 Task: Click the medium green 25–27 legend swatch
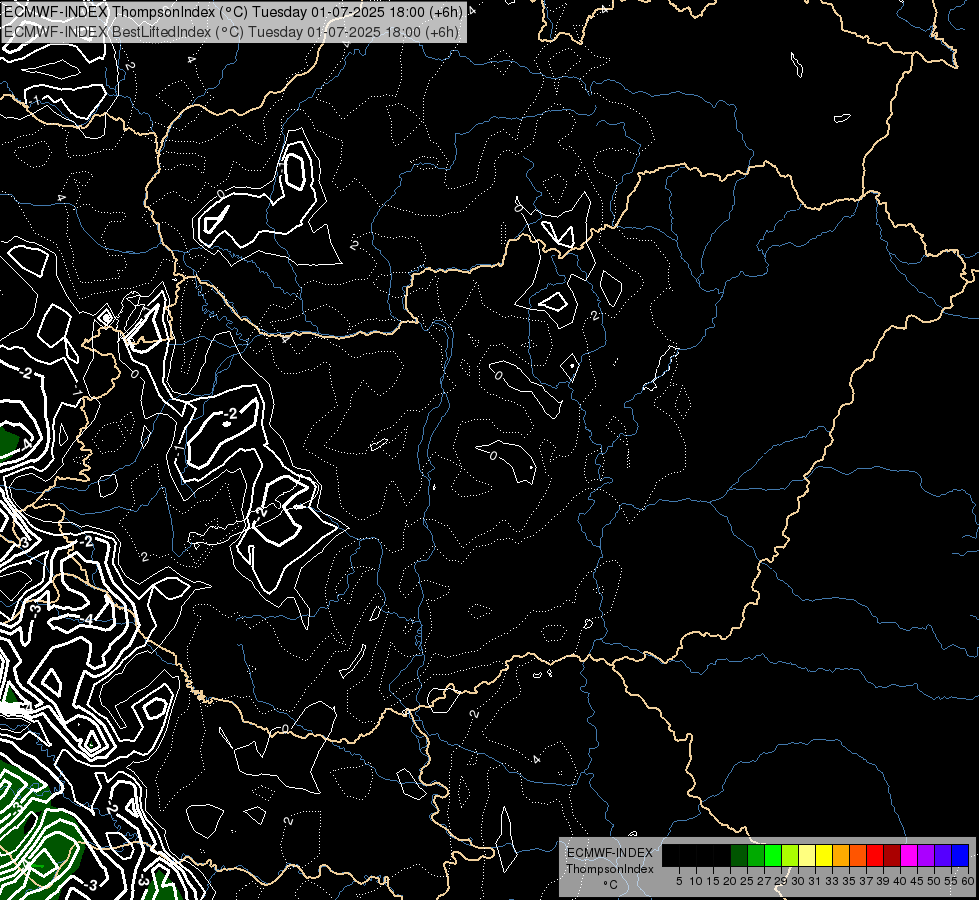756,855
